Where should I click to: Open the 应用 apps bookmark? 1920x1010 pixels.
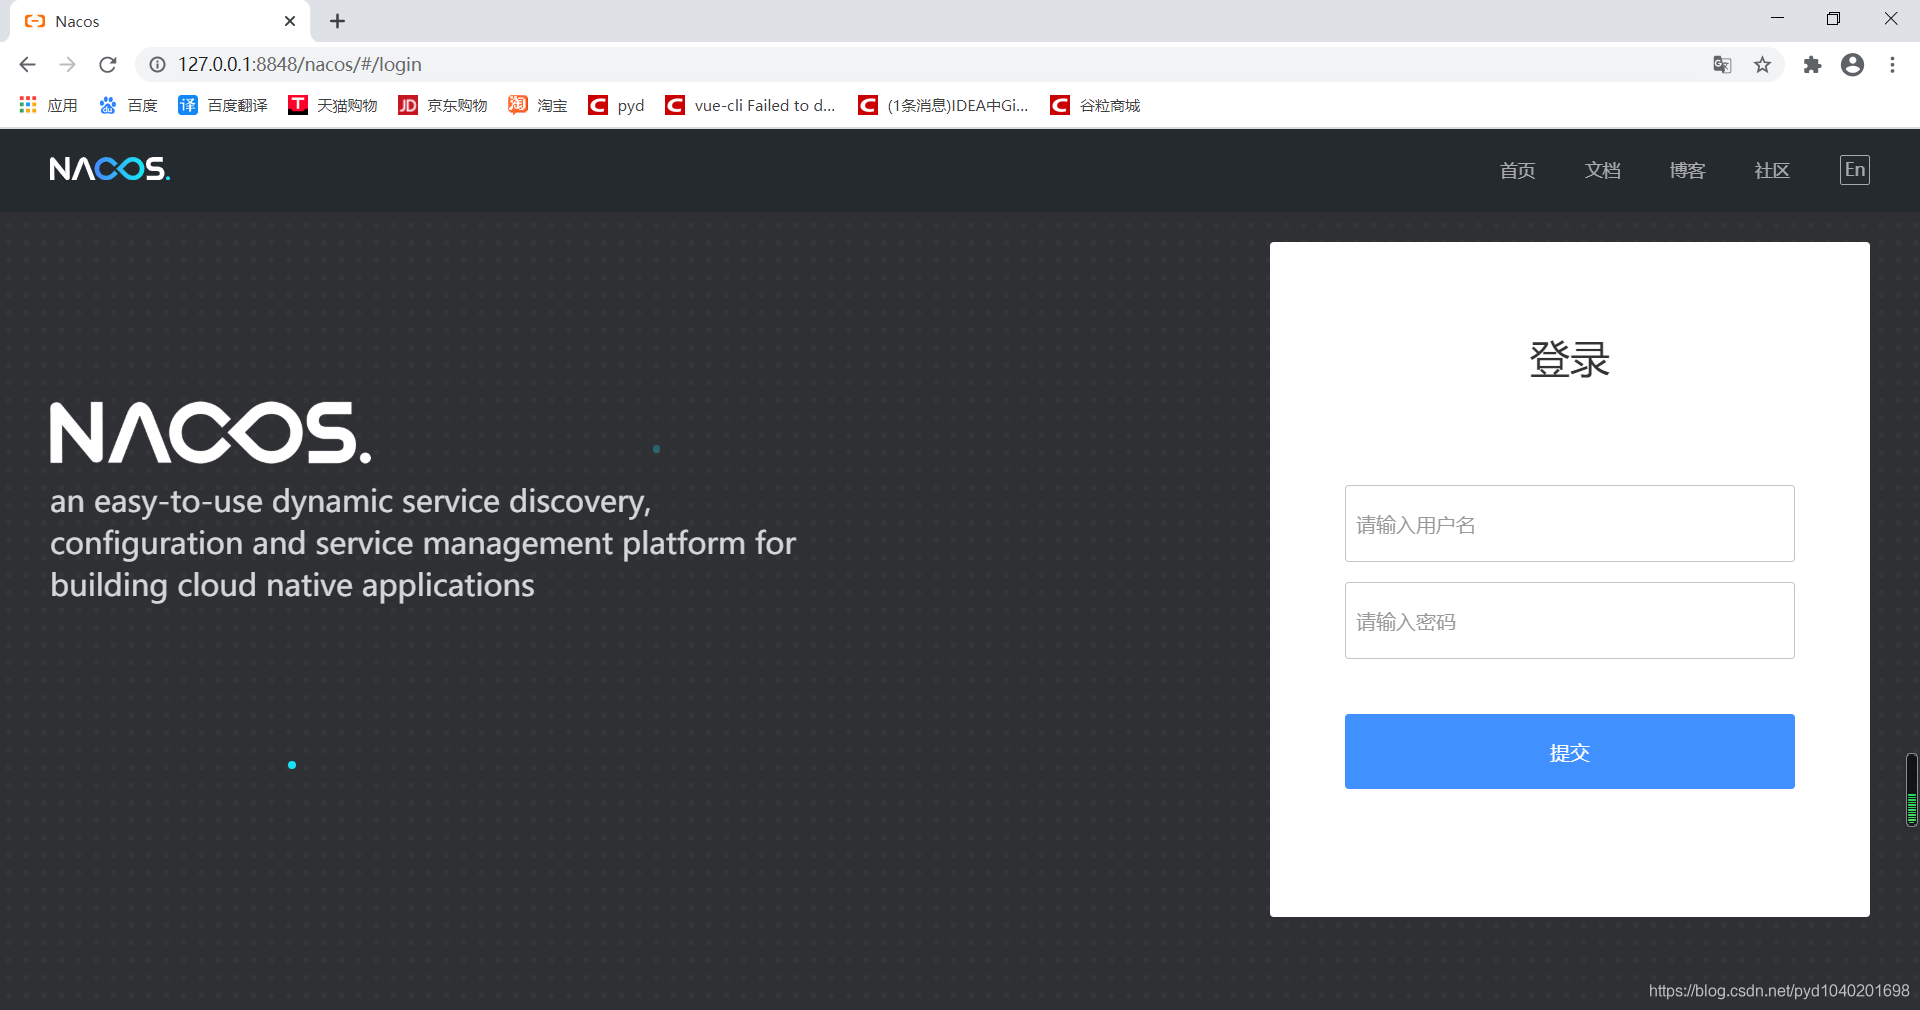point(48,105)
